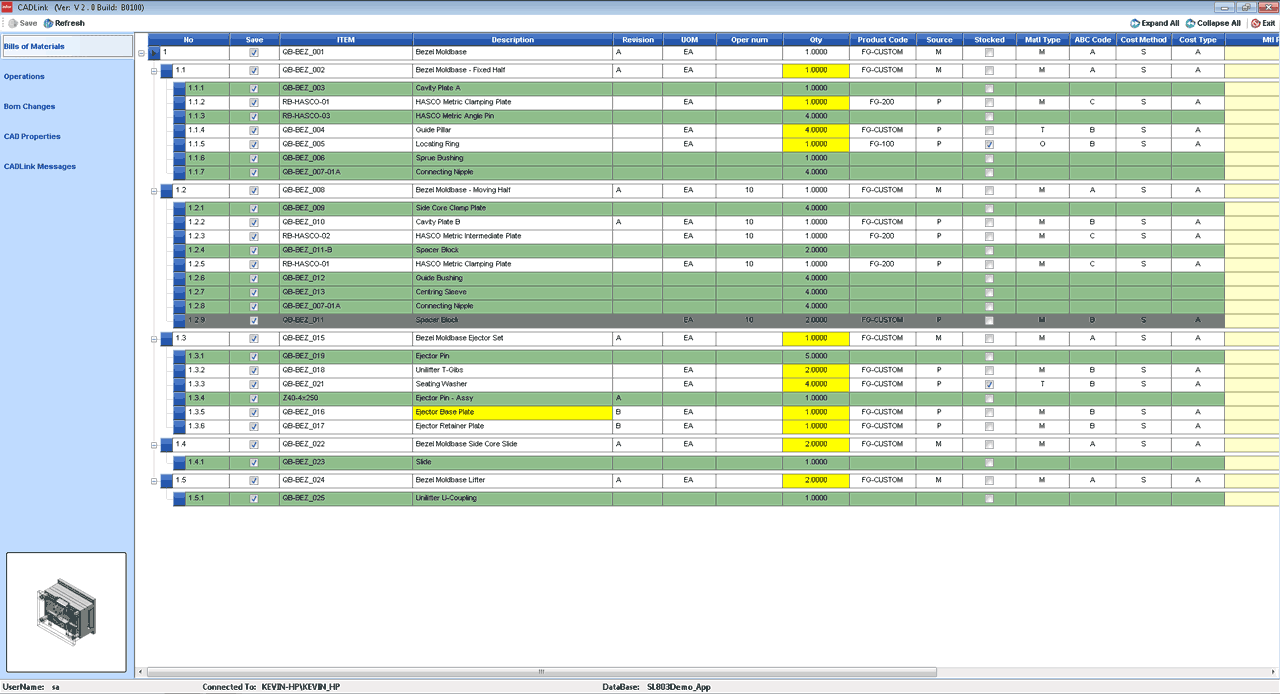Click the Qty column header
The height and width of the screenshot is (694, 1280).
pos(815,39)
